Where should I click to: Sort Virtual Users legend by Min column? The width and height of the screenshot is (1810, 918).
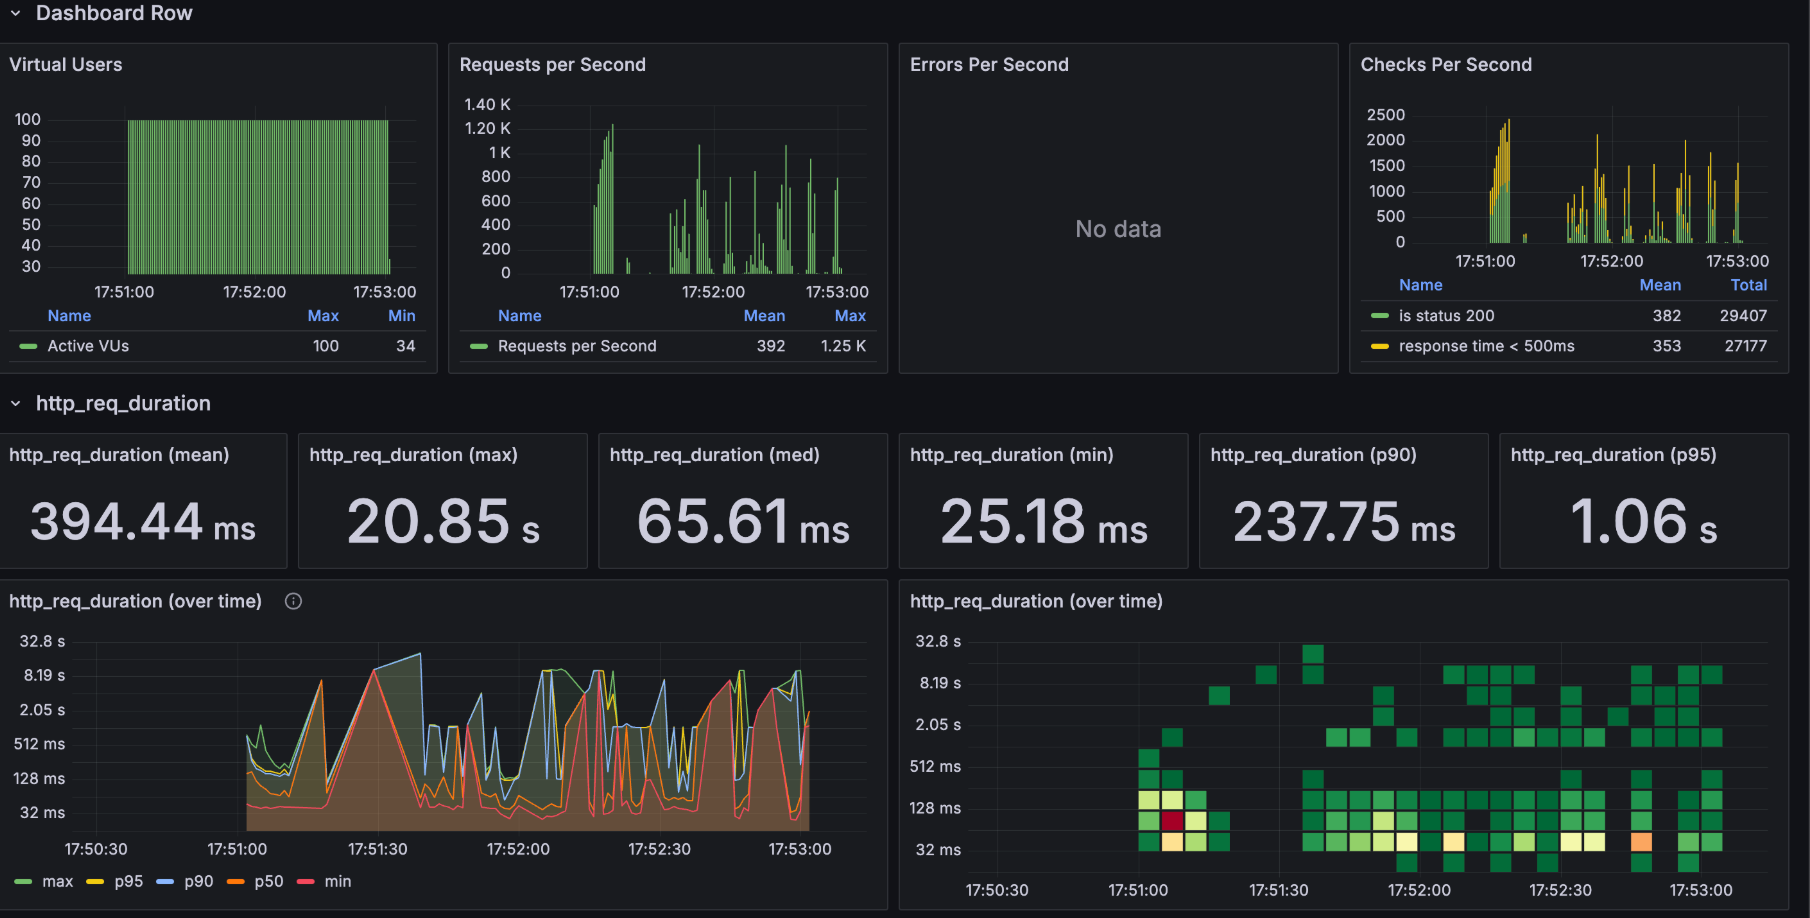coord(402,315)
